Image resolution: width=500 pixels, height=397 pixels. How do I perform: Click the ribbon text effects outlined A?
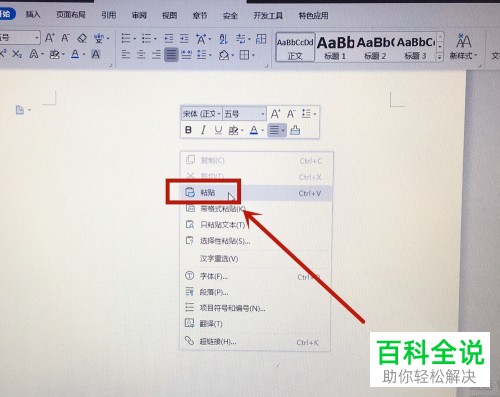pos(34,54)
